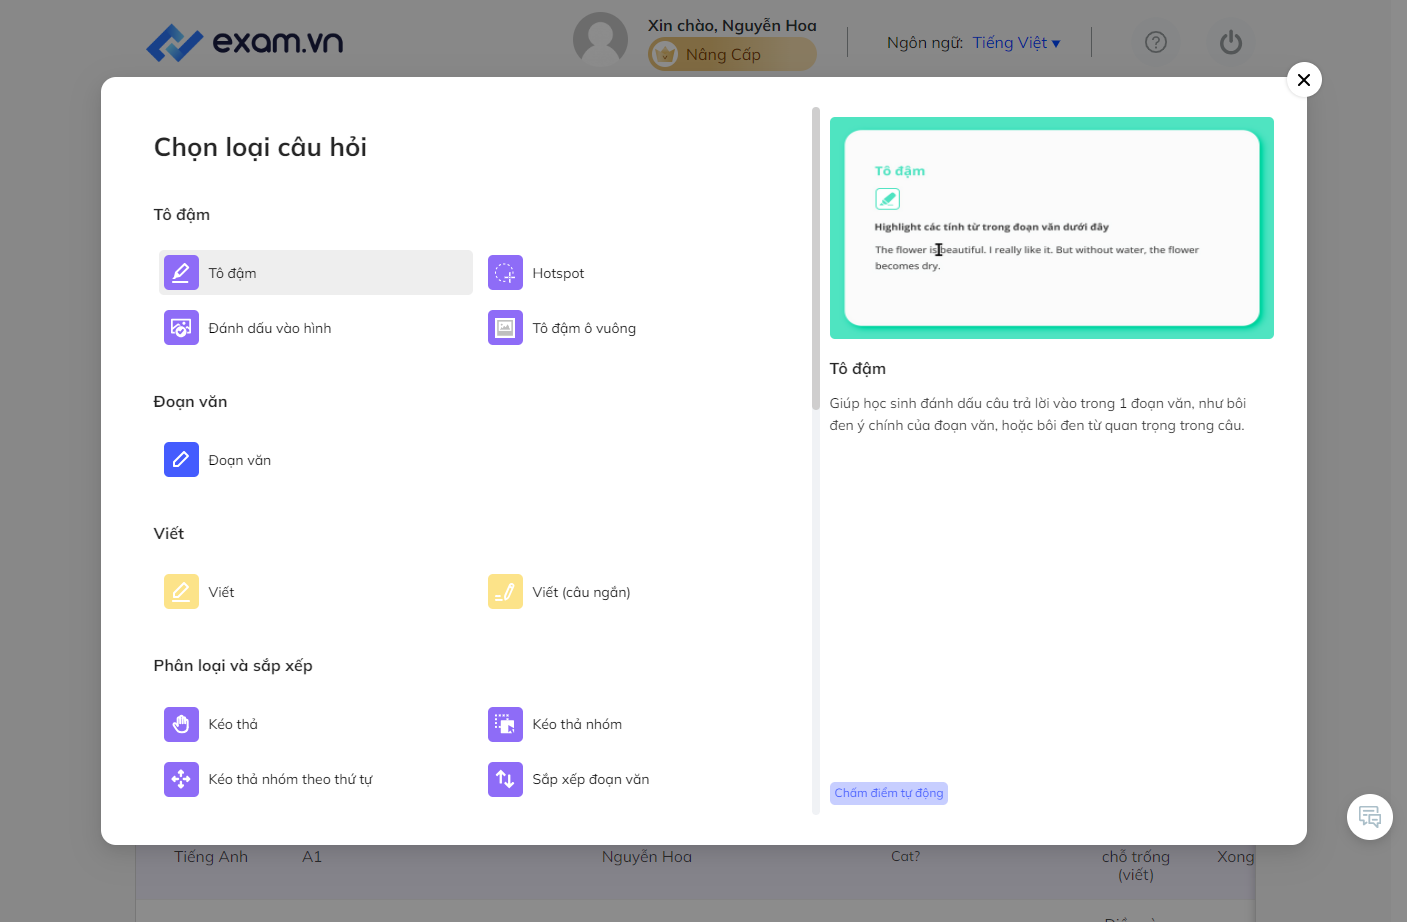
Task: Choose the Đoạn văn pencil icon
Action: click(181, 459)
